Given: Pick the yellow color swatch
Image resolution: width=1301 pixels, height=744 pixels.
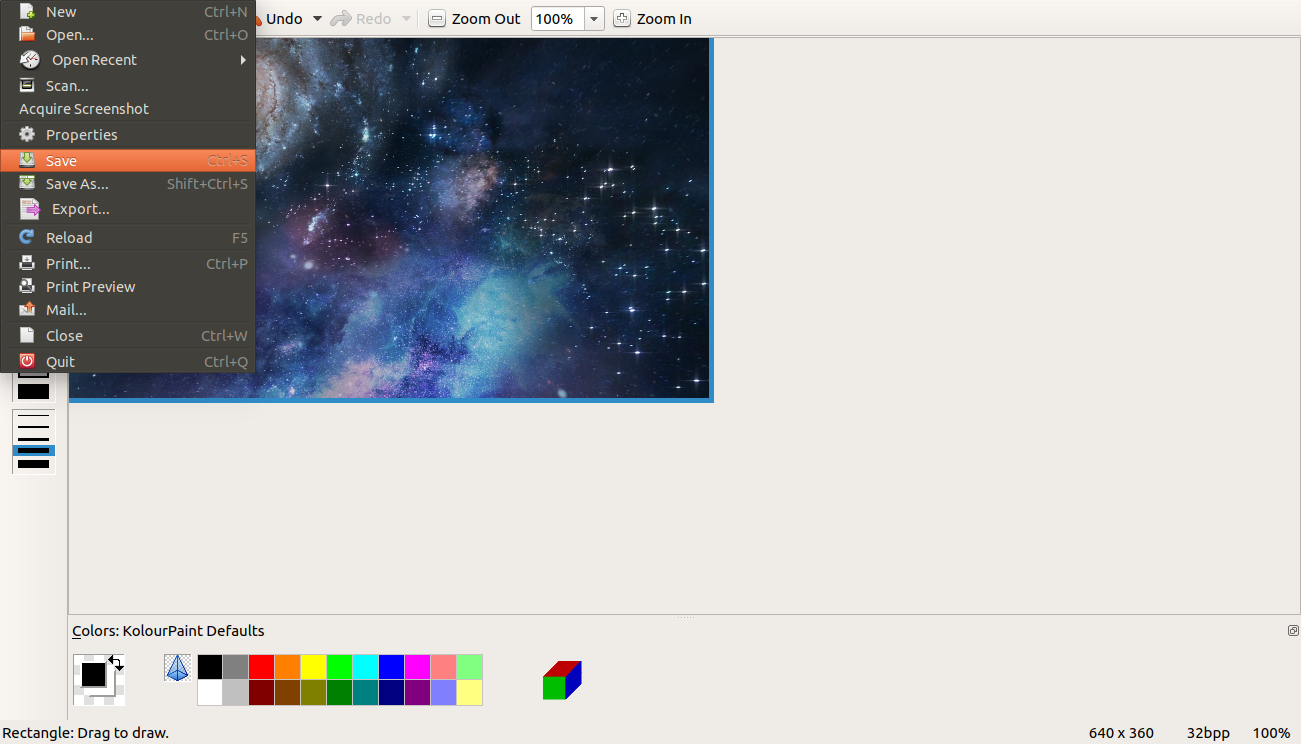Looking at the screenshot, I should click(x=314, y=667).
